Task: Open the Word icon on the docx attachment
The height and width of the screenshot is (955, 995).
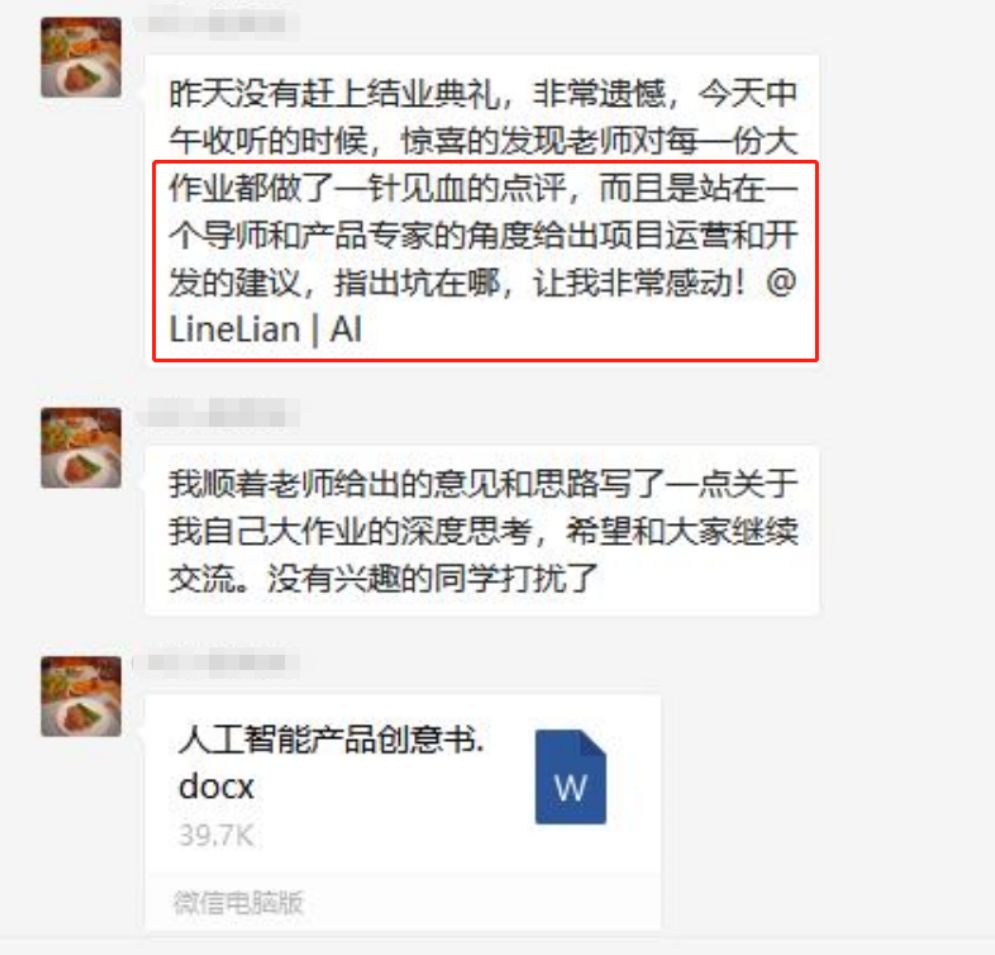Action: [570, 777]
